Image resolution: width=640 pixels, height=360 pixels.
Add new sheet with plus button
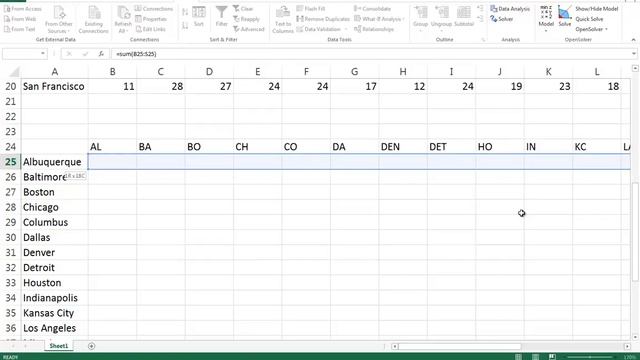point(91,346)
